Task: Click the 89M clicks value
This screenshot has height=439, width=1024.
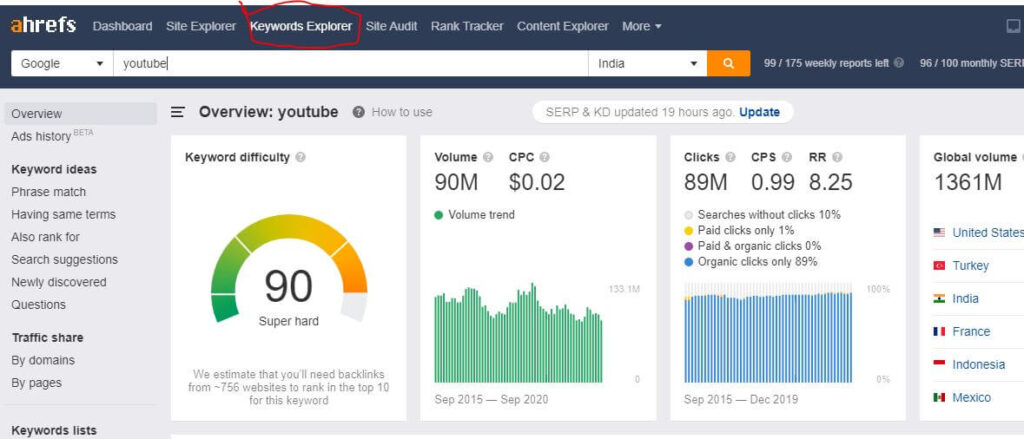Action: click(706, 182)
